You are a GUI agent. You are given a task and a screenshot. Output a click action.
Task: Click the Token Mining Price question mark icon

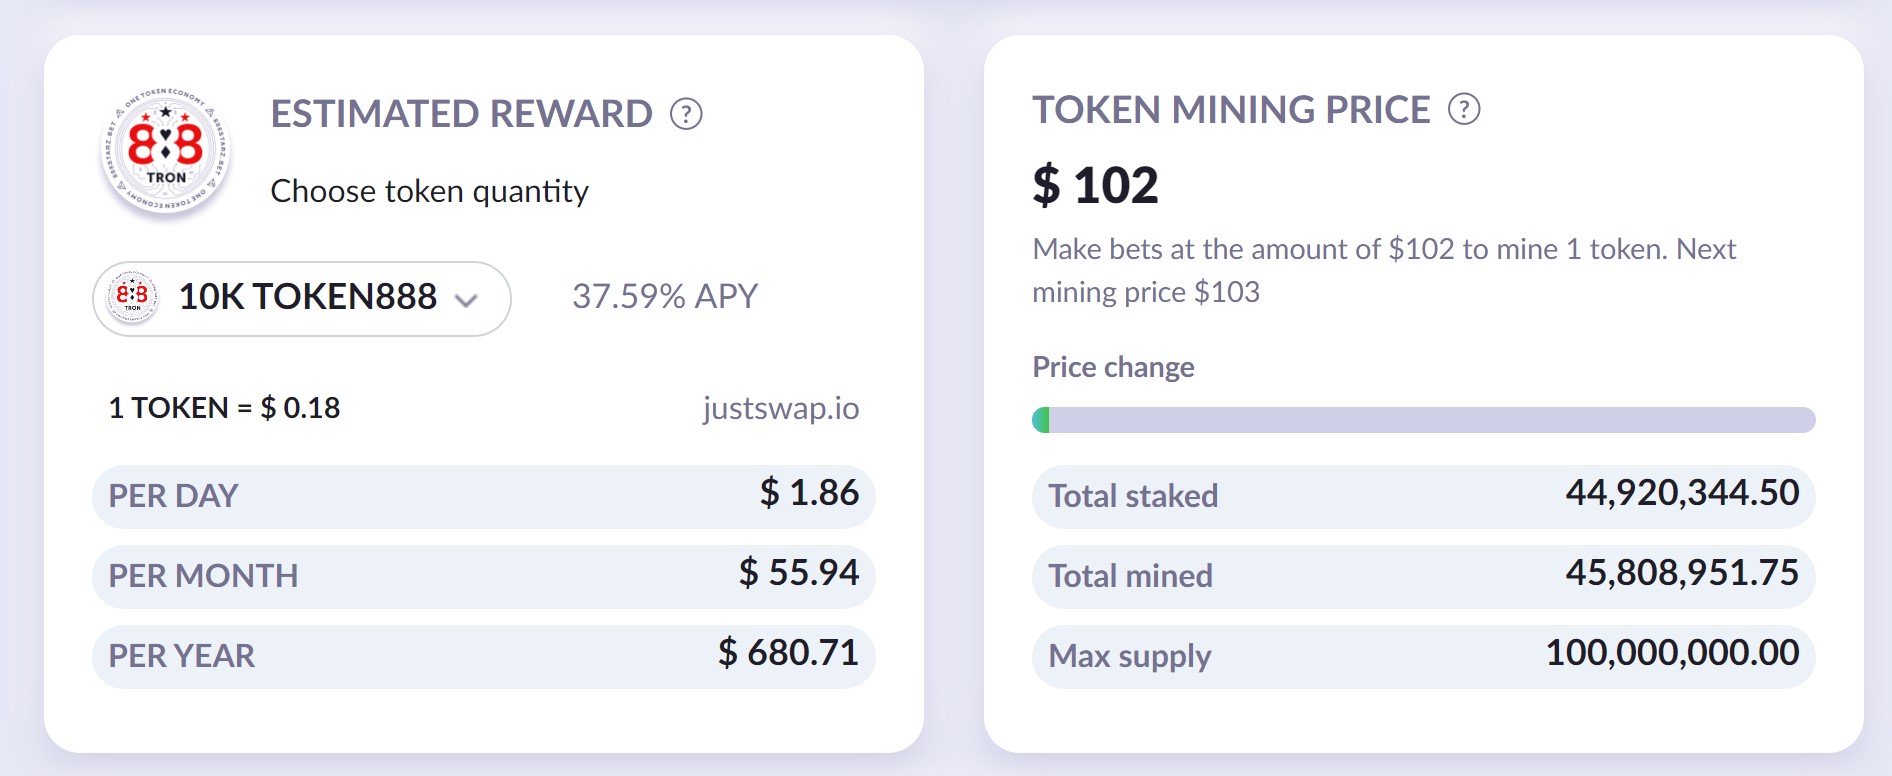pyautogui.click(x=1464, y=109)
